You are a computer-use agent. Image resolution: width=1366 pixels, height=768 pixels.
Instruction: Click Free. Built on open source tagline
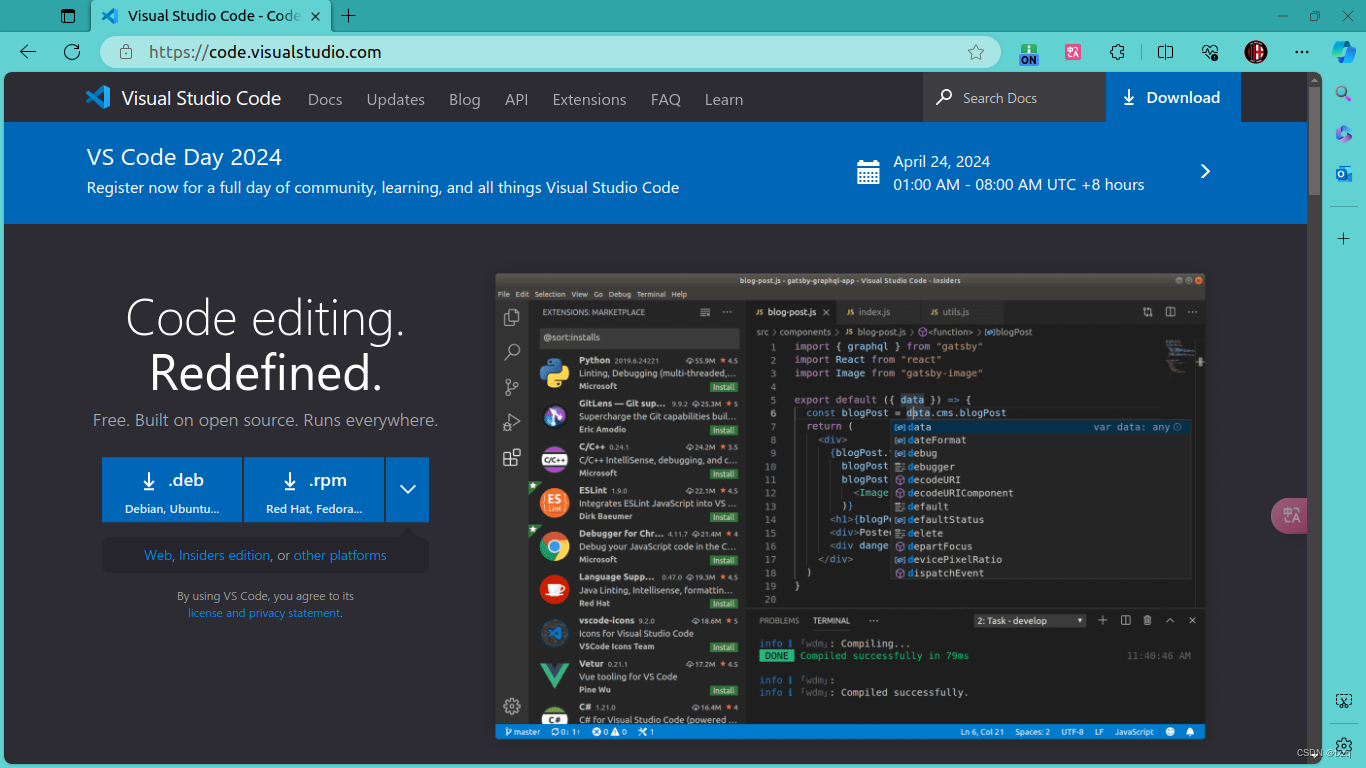tap(265, 420)
